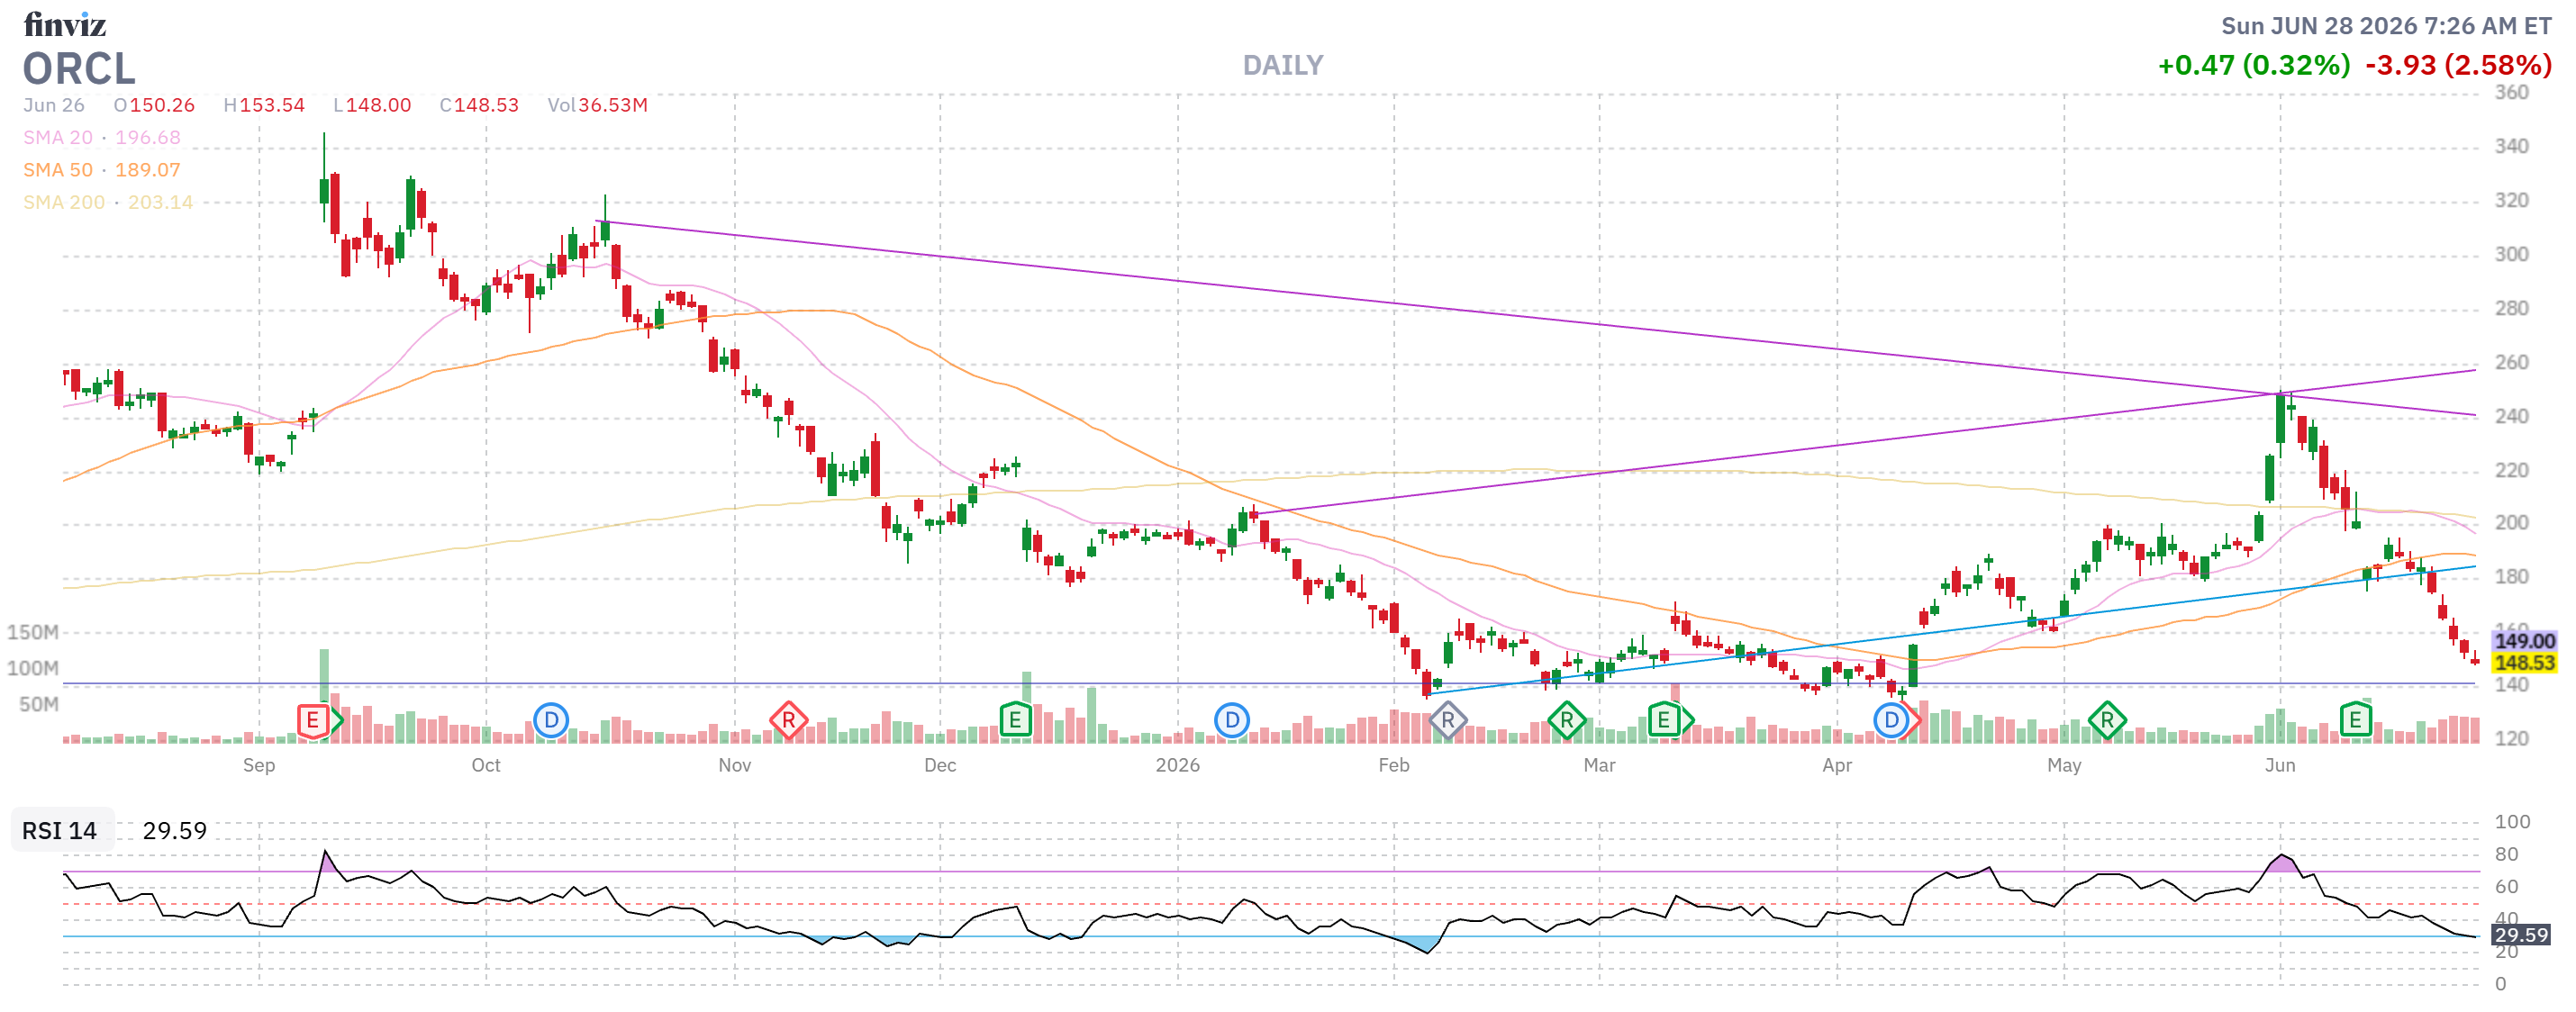This screenshot has width=2576, height=1012.
Task: Open the red R diamond marker in November
Action: click(x=788, y=720)
